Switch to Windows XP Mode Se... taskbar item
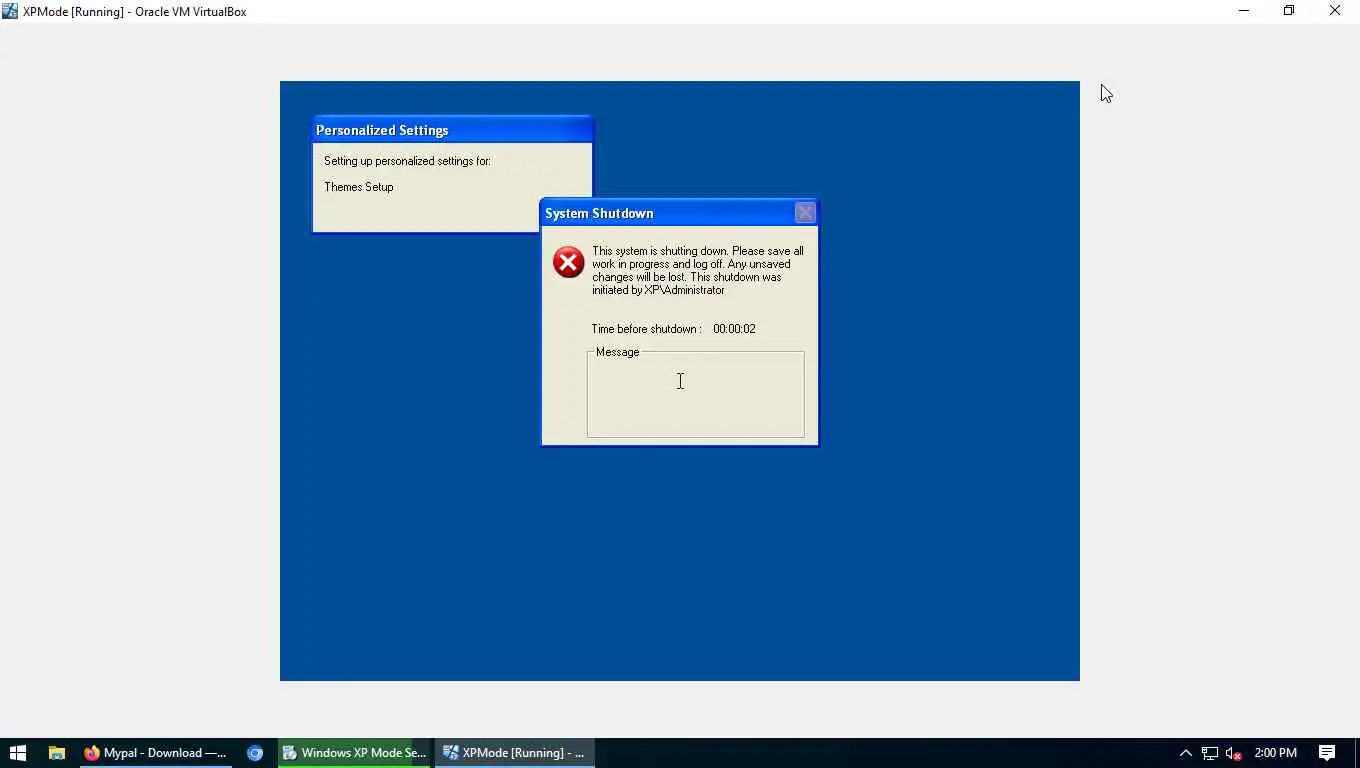The width and height of the screenshot is (1360, 768). (354, 753)
